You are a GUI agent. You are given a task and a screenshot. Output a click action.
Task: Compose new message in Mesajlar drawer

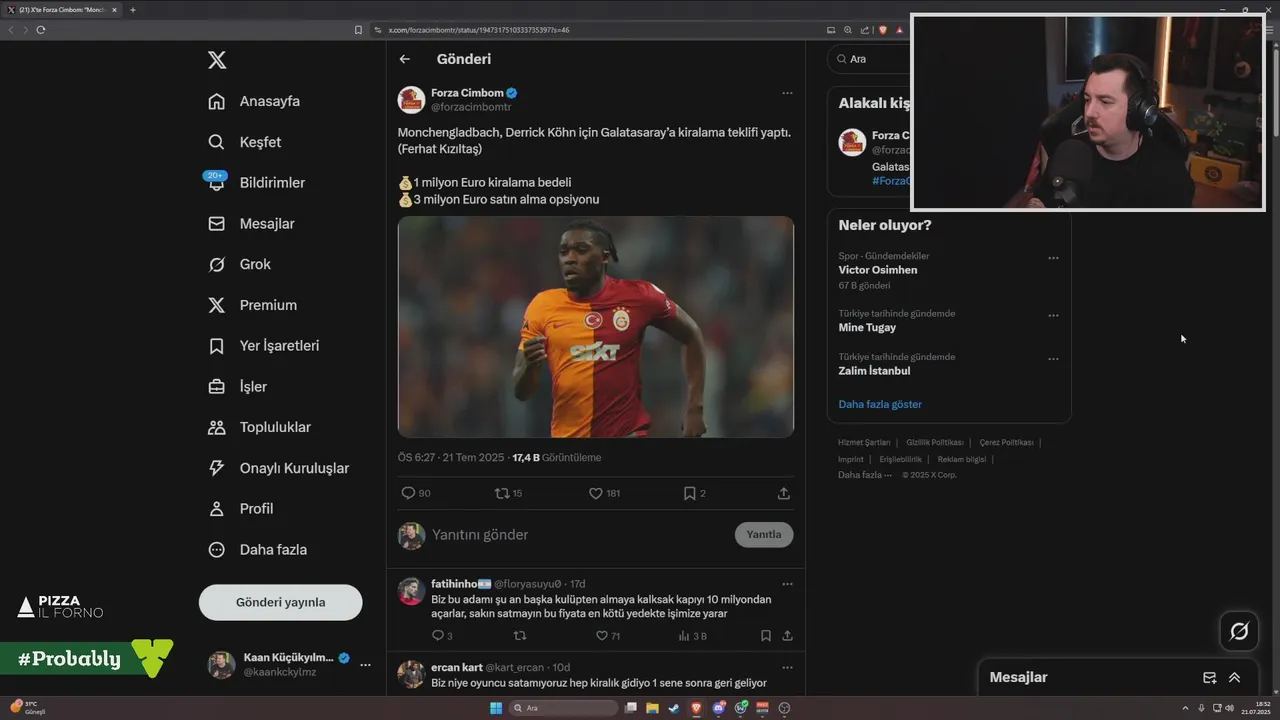(x=1209, y=677)
